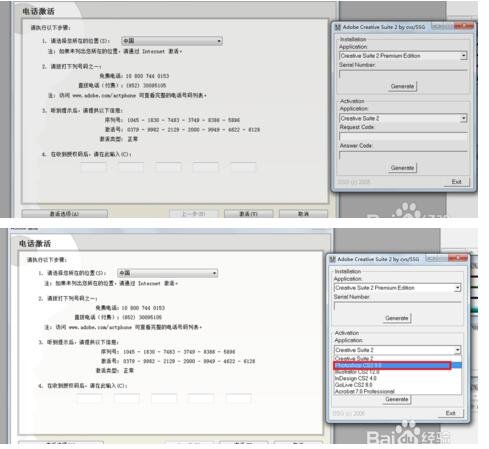
Task: Click www.adobe.com/actphone text in upper dialog
Action: (x=104, y=96)
